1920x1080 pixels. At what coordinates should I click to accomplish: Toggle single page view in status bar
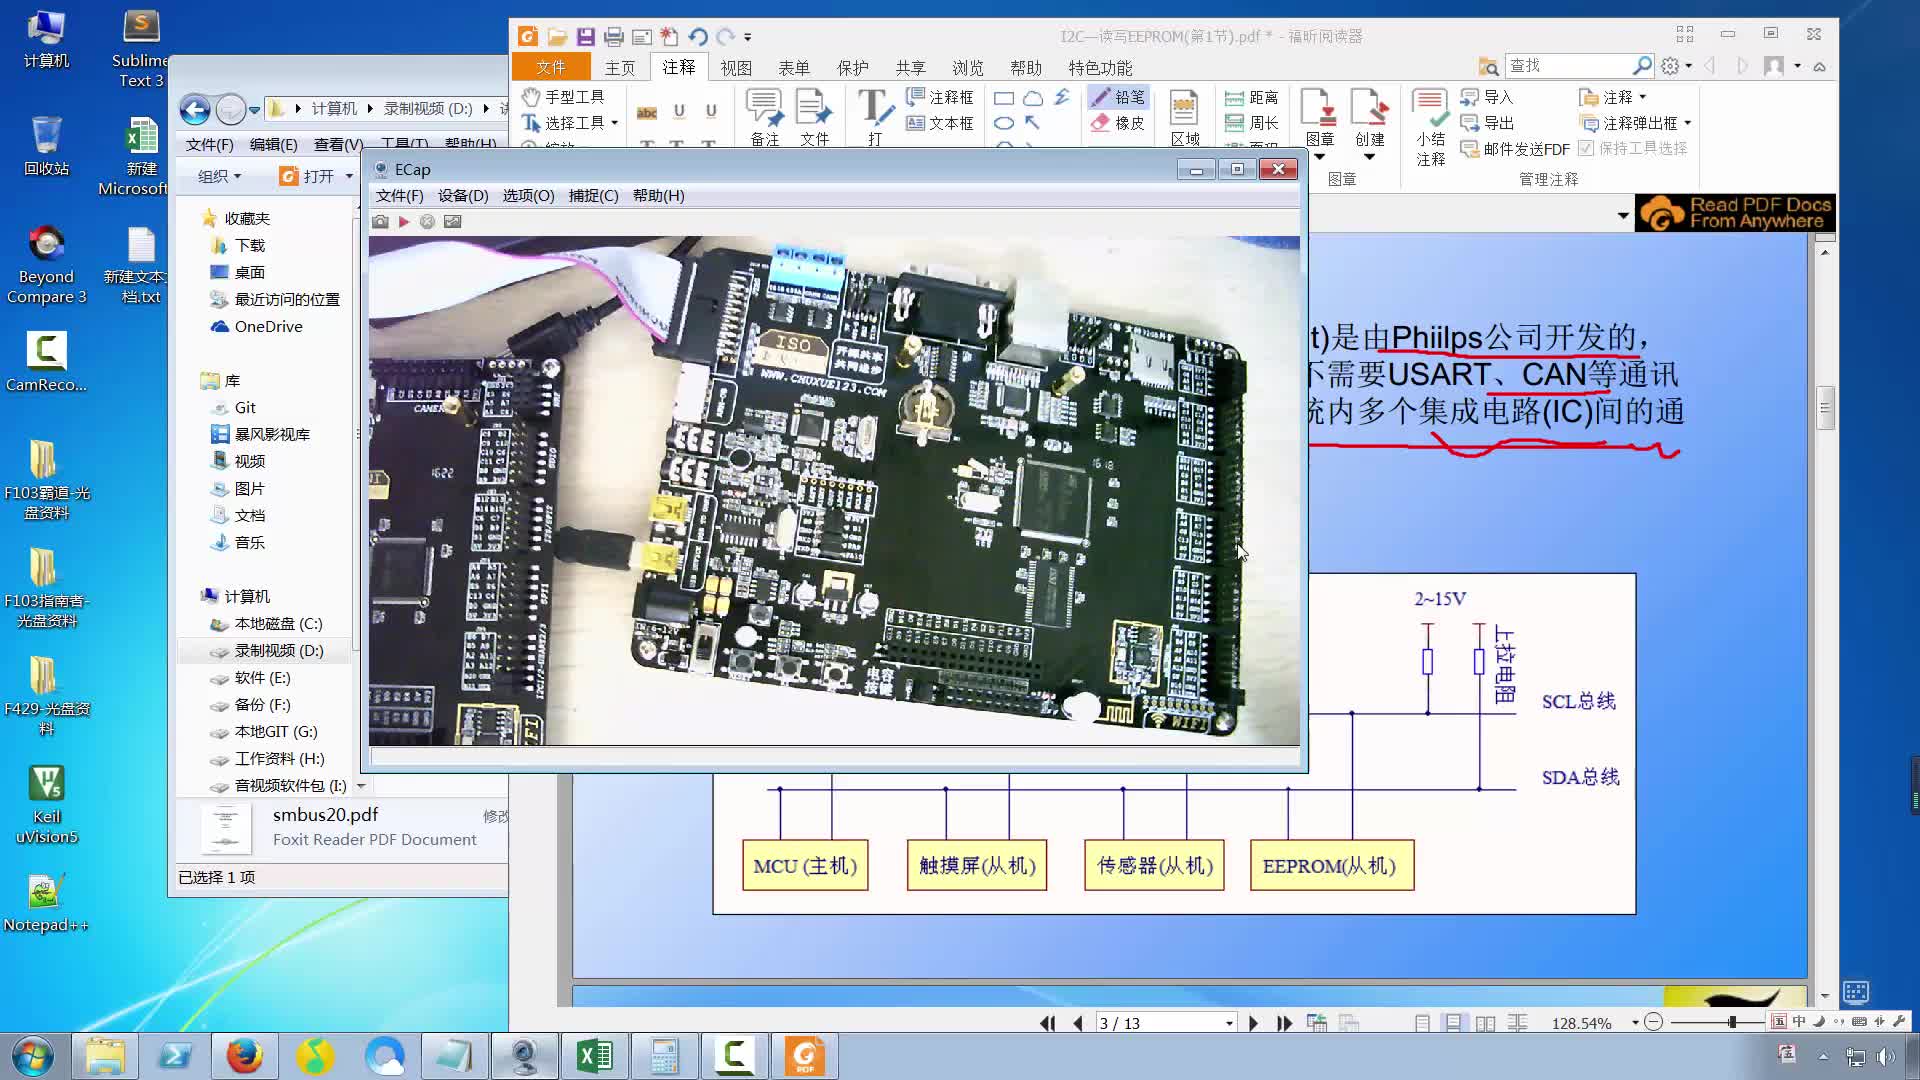(x=1424, y=1022)
